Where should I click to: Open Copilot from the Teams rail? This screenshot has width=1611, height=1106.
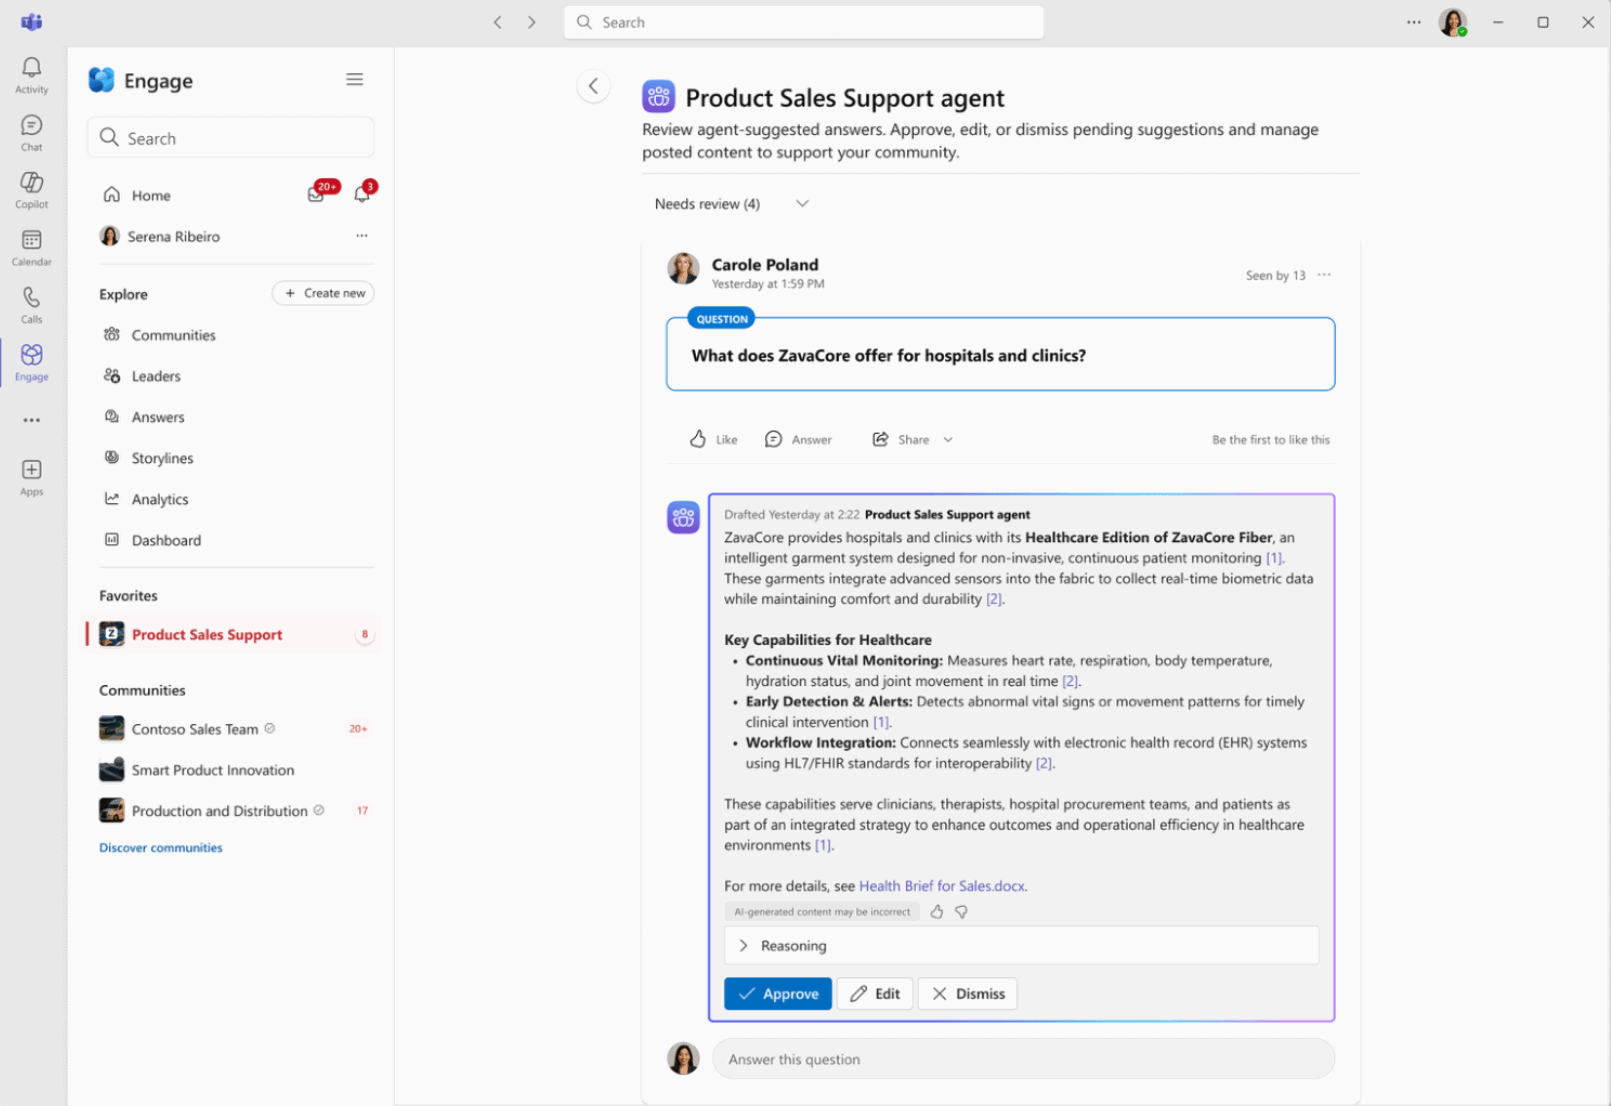(31, 188)
